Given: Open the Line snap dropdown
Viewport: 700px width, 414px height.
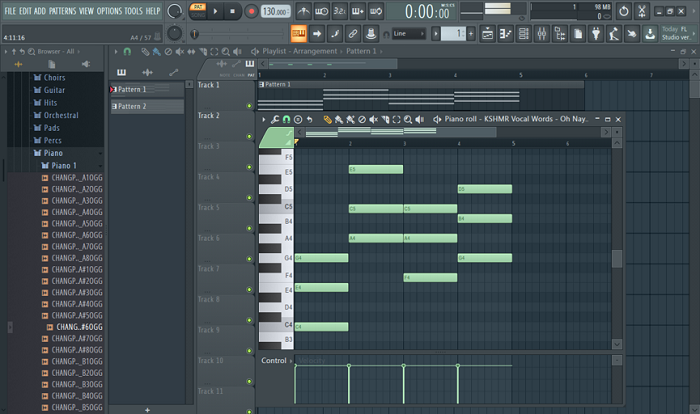Looking at the screenshot, I should point(408,33).
